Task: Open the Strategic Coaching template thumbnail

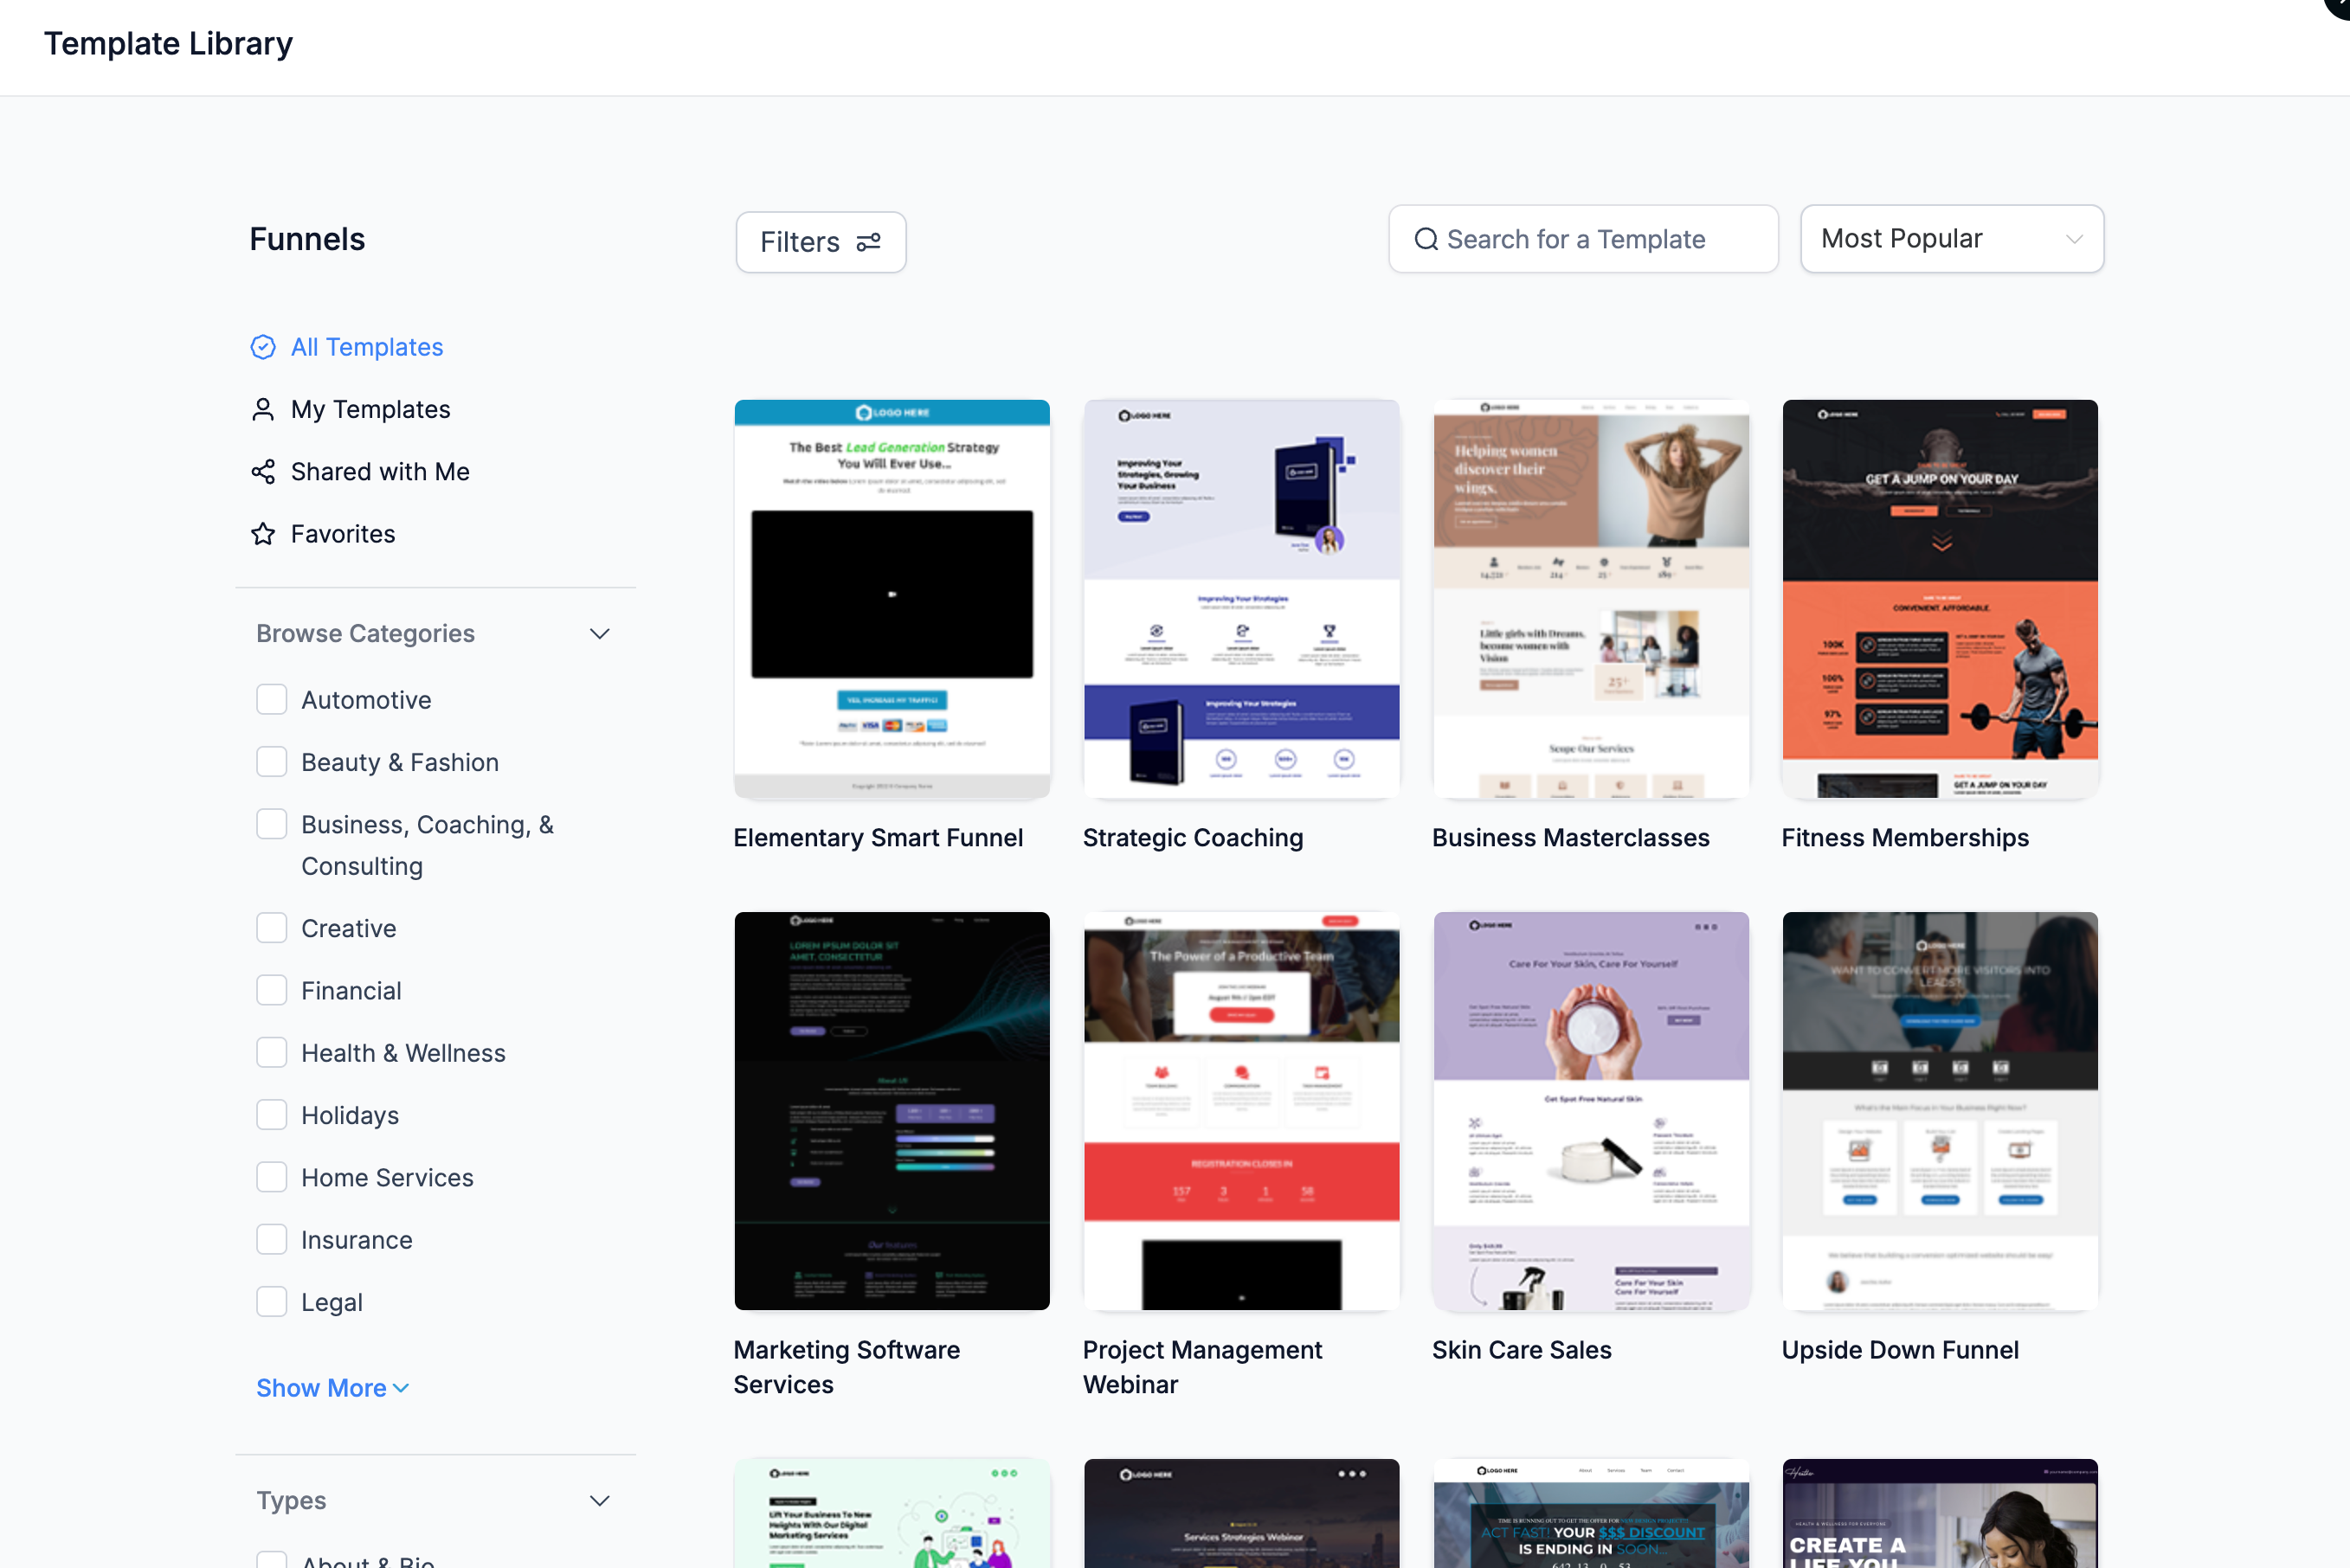Action: [x=1241, y=599]
